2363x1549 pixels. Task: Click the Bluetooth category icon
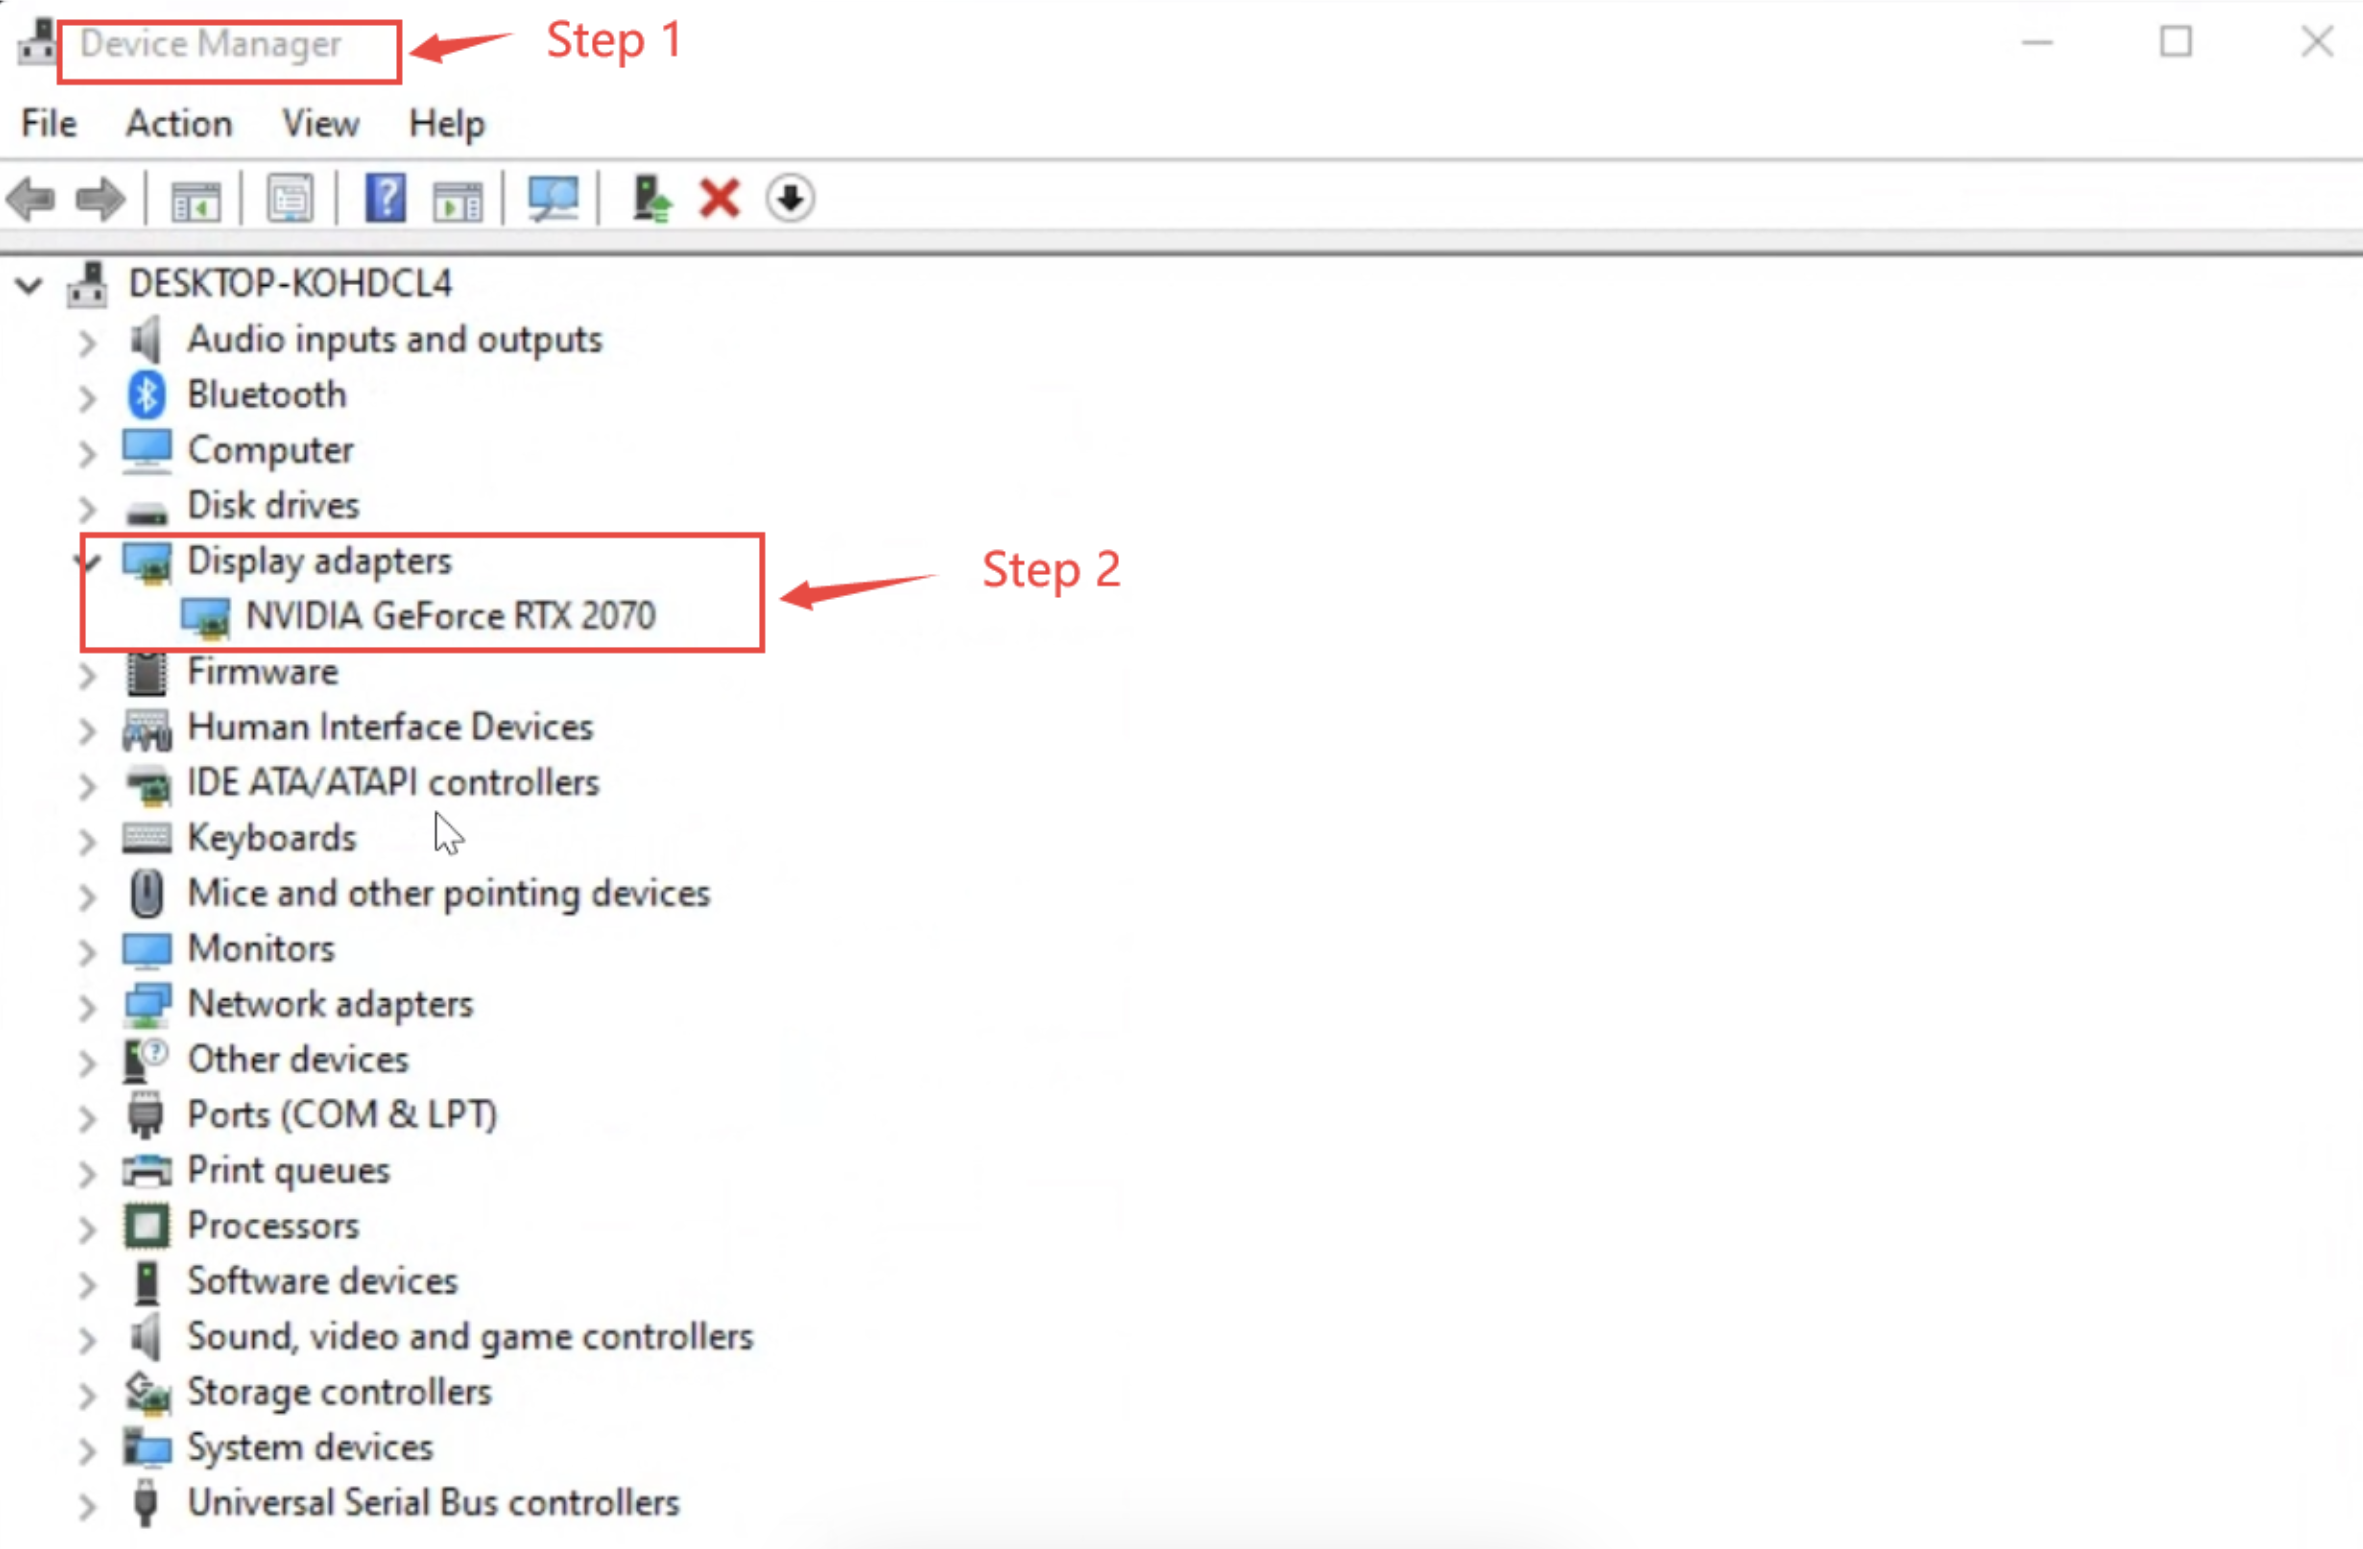[x=147, y=395]
